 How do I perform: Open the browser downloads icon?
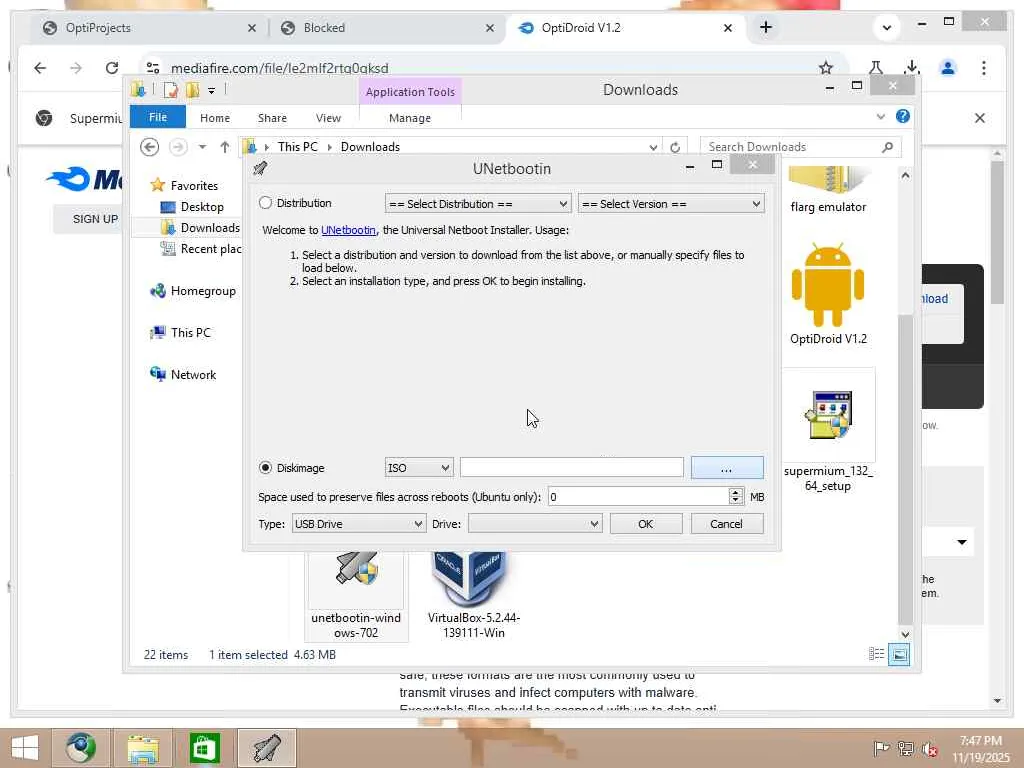pyautogui.click(x=912, y=68)
